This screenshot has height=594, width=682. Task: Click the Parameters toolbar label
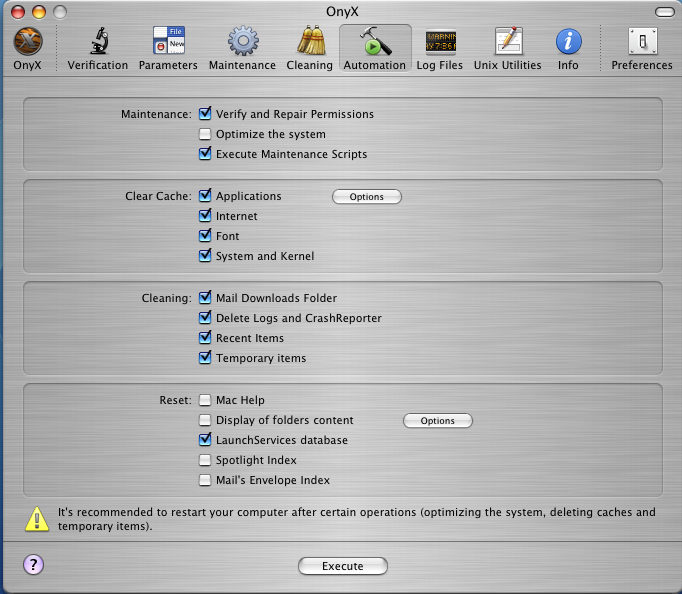pos(168,65)
